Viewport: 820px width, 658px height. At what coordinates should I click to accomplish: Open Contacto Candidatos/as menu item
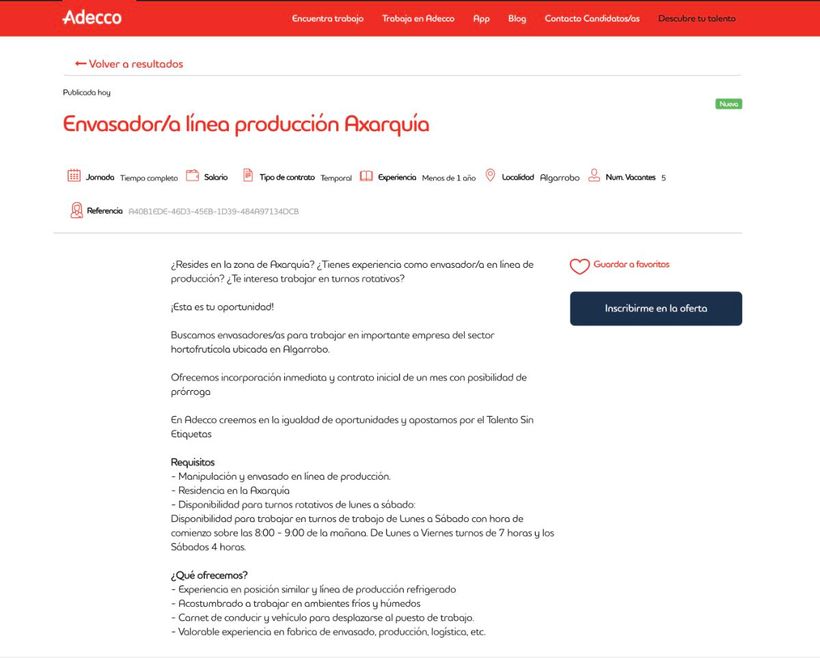(x=592, y=18)
